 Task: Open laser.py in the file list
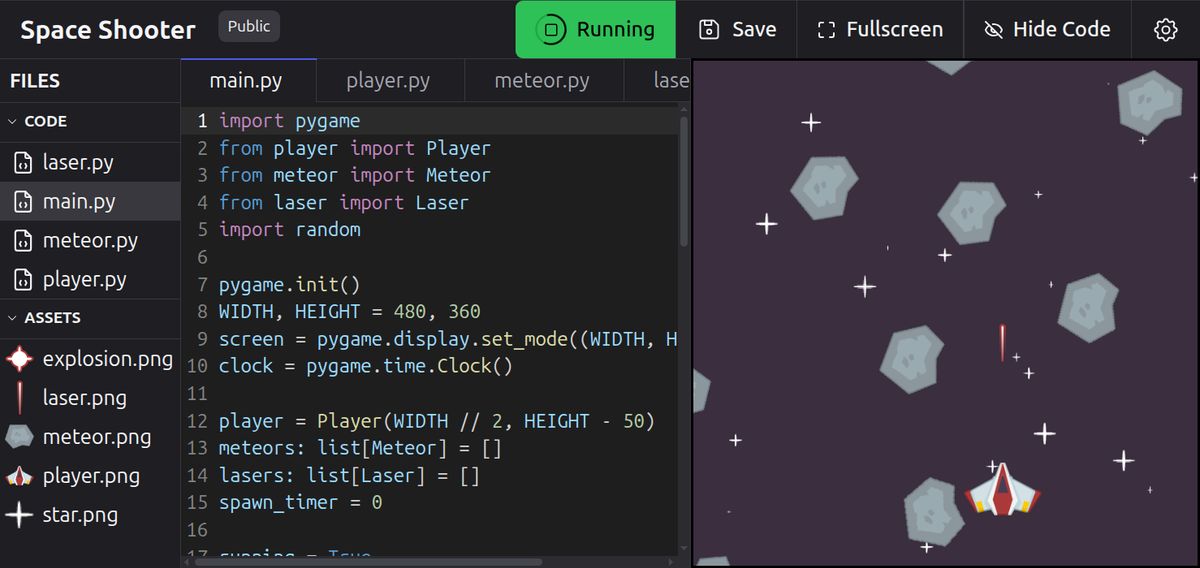[90, 162]
